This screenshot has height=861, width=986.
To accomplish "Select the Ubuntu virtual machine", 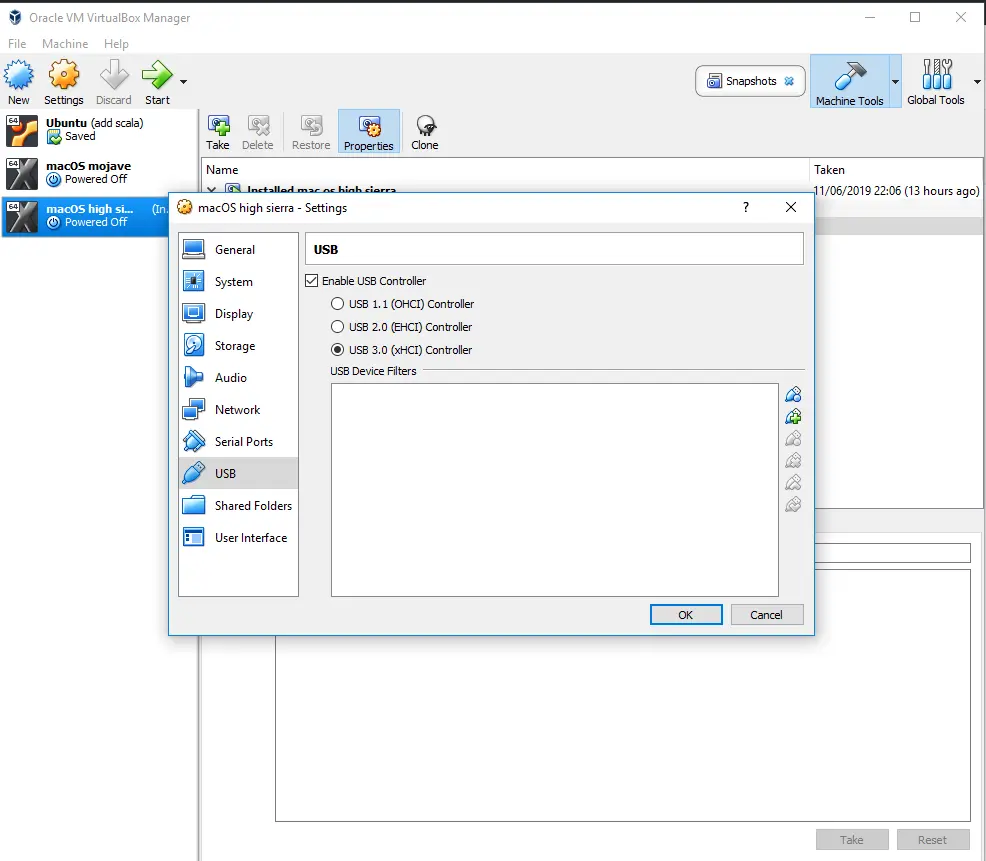I will (99, 130).
